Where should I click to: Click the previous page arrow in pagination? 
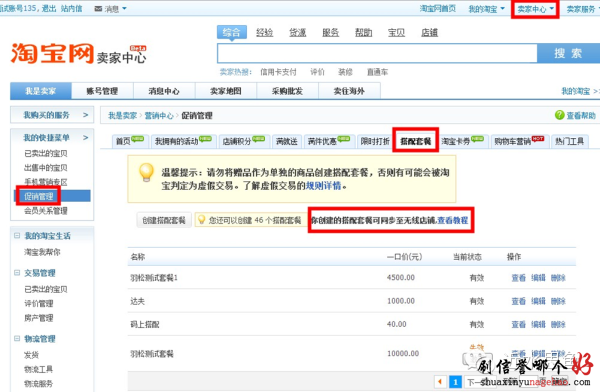pyautogui.click(x=440, y=382)
